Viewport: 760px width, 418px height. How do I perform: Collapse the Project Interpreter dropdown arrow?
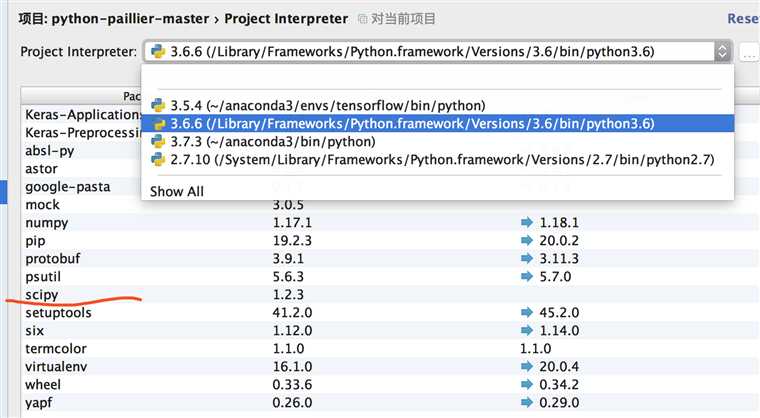[x=722, y=52]
